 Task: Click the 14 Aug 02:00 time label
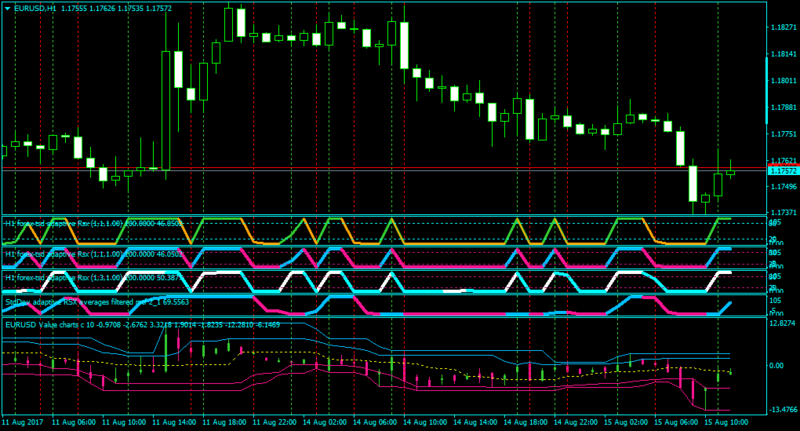[x=324, y=422]
